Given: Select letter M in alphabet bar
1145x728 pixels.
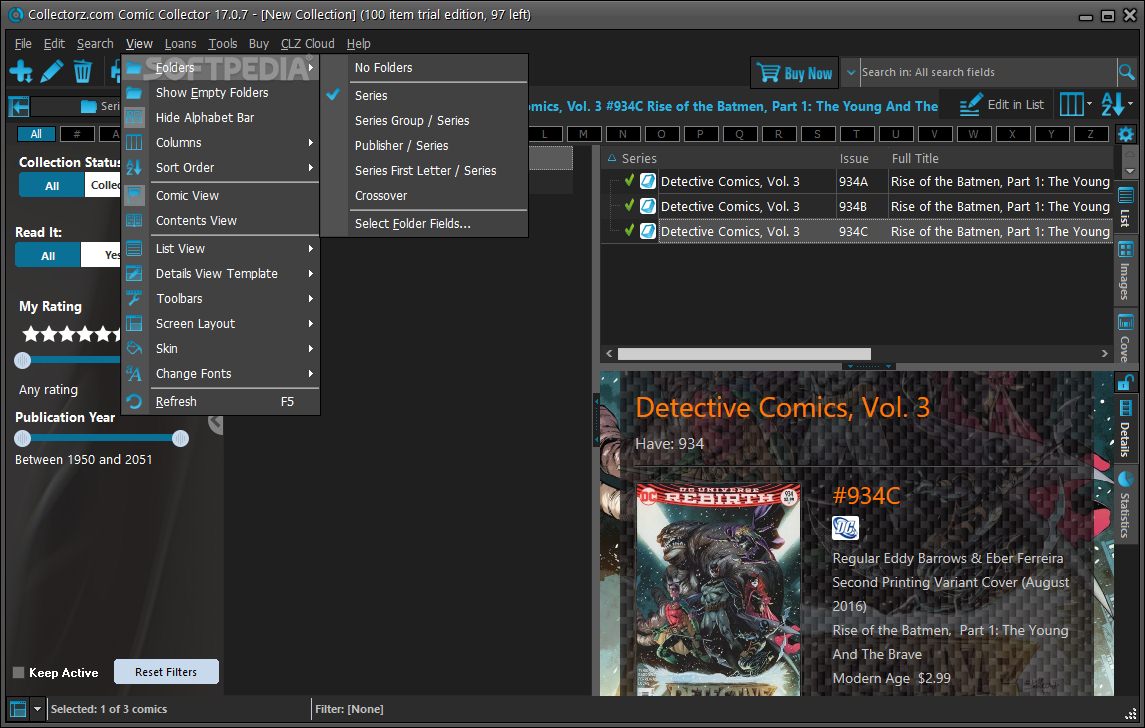Looking at the screenshot, I should (x=583, y=134).
